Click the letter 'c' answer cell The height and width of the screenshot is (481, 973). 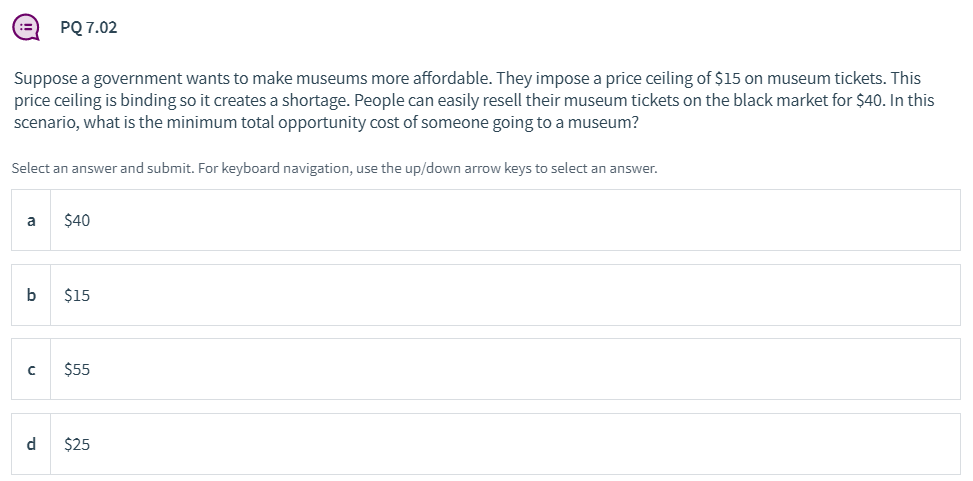(x=31, y=369)
